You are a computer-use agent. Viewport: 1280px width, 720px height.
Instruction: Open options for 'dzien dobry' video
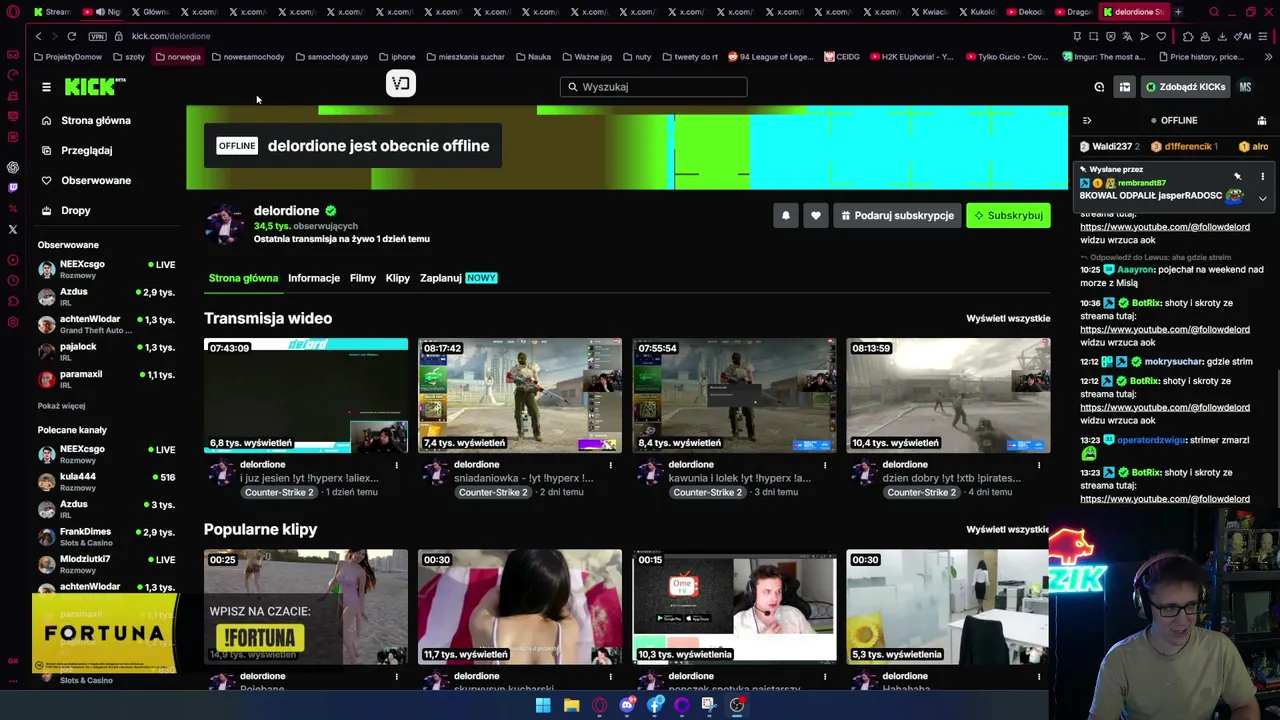tap(1038, 465)
